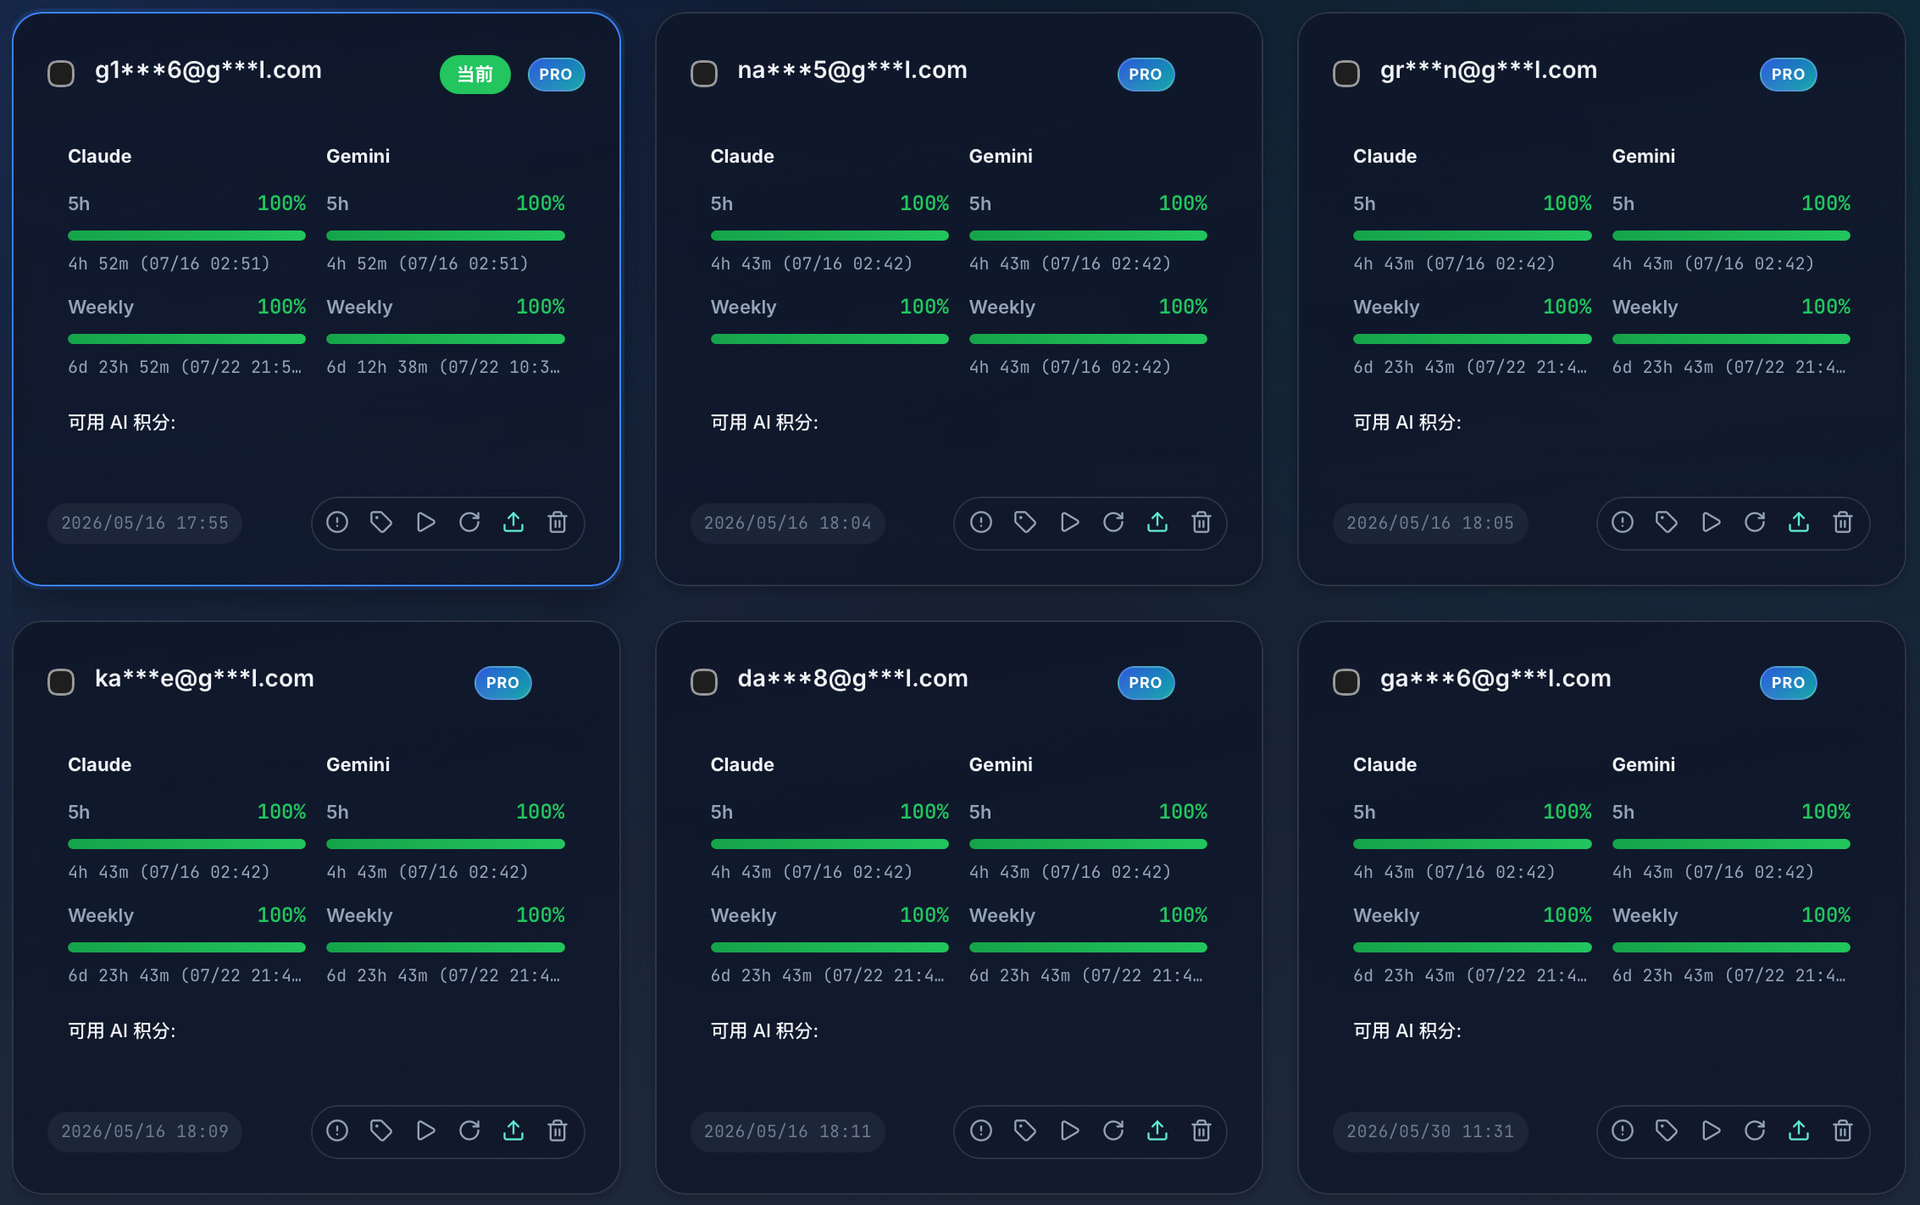Click the green 当前 badge

(x=475, y=74)
